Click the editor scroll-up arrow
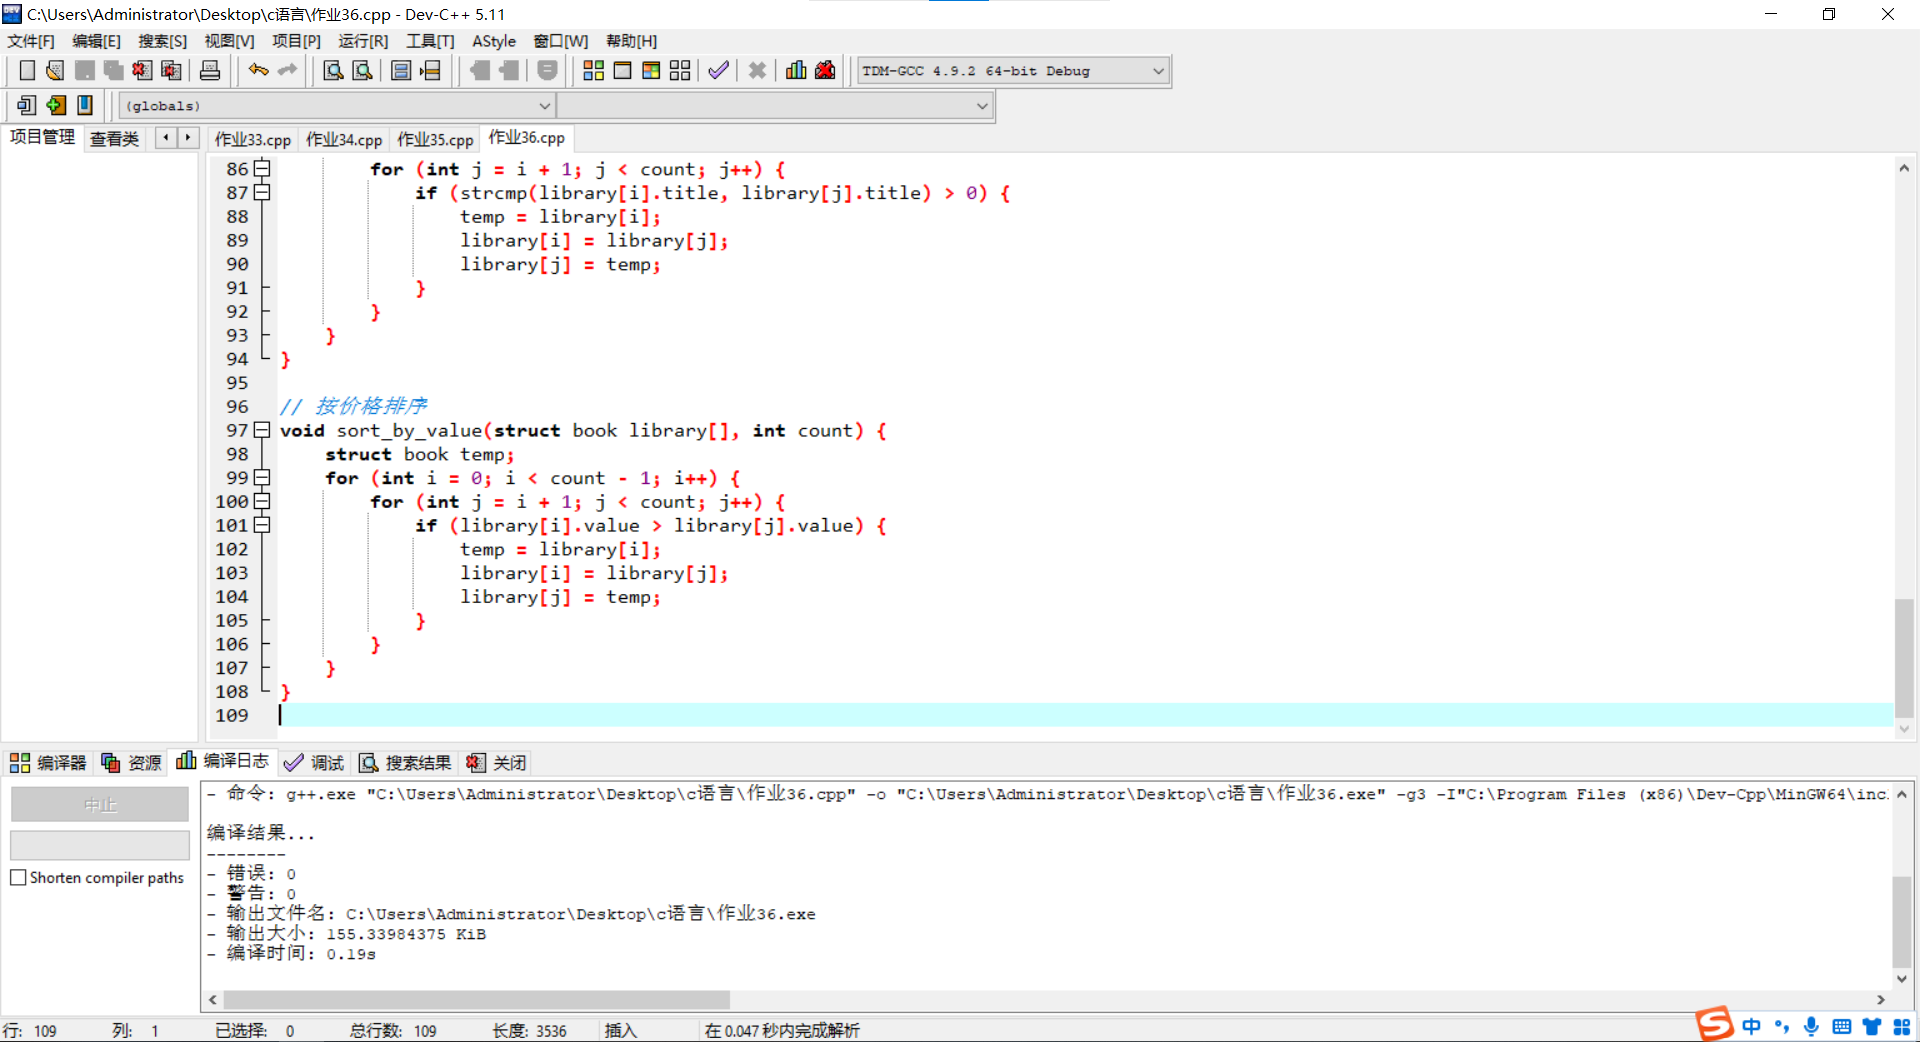This screenshot has height=1042, width=1920. pos(1904,168)
